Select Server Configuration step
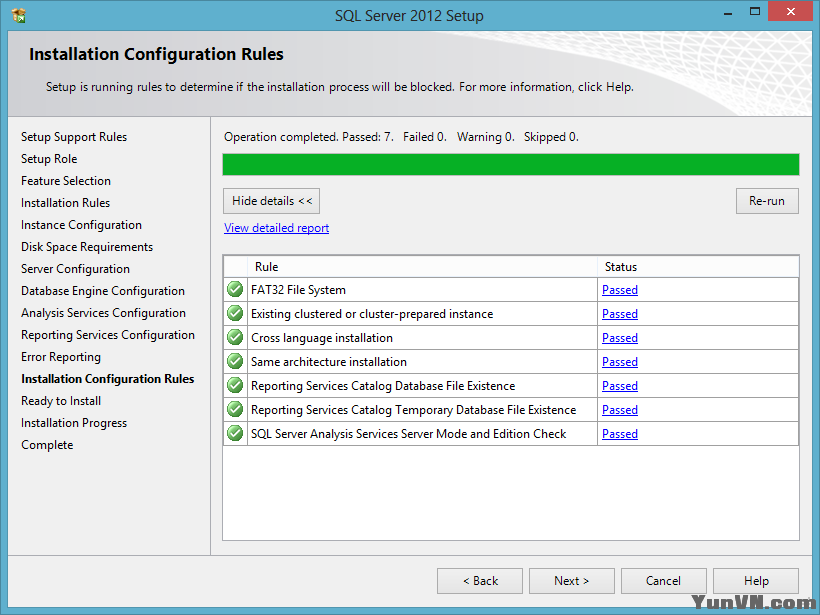Viewport: 820px width, 615px height. pyautogui.click(x=75, y=269)
